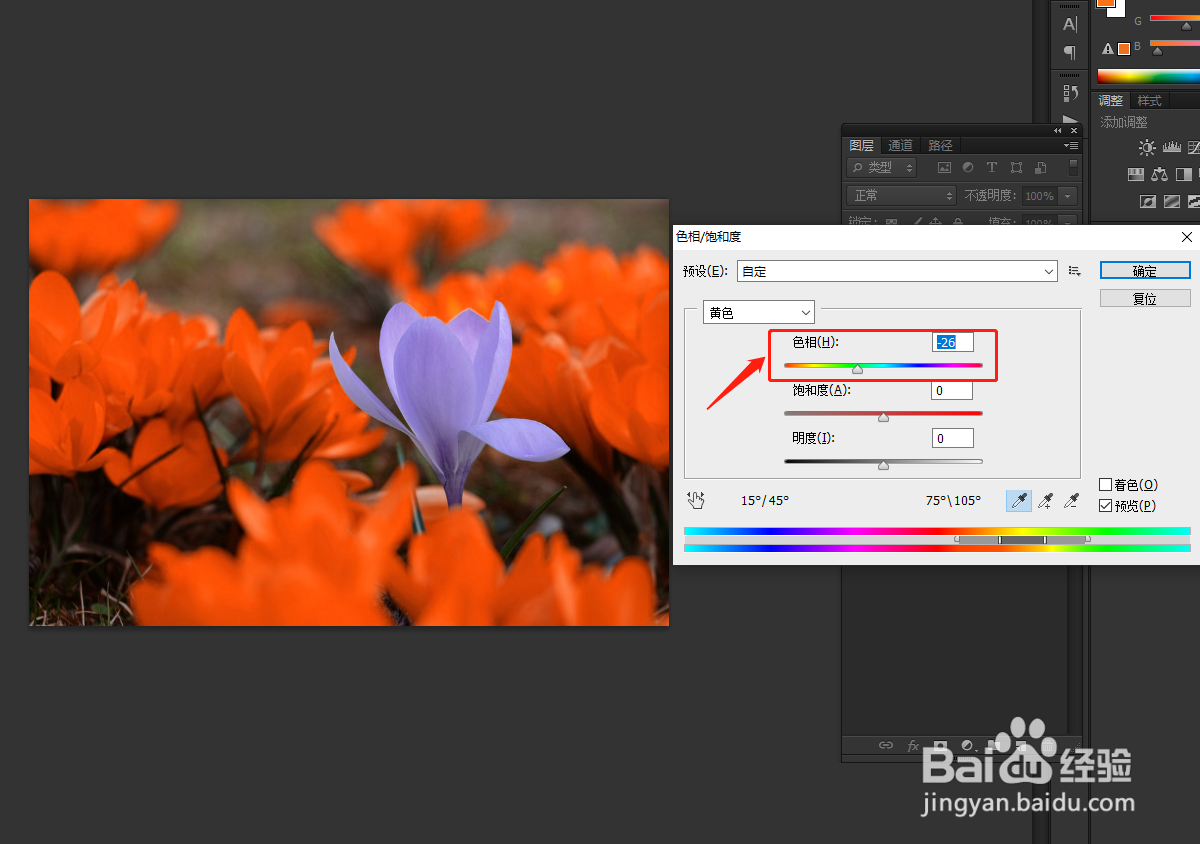The image size is (1200, 844).
Task: Click the 色相 hue slider handle
Action: click(x=857, y=370)
